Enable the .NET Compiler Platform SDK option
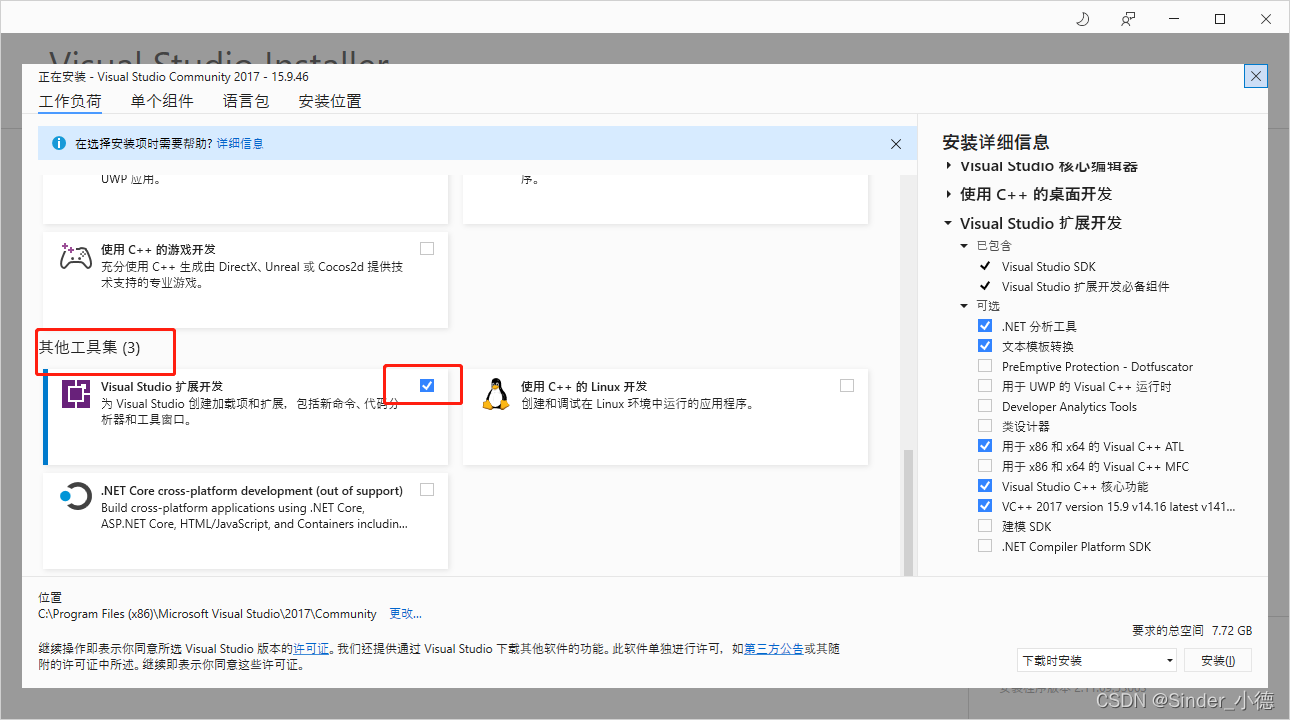The width and height of the screenshot is (1290, 720). point(985,546)
